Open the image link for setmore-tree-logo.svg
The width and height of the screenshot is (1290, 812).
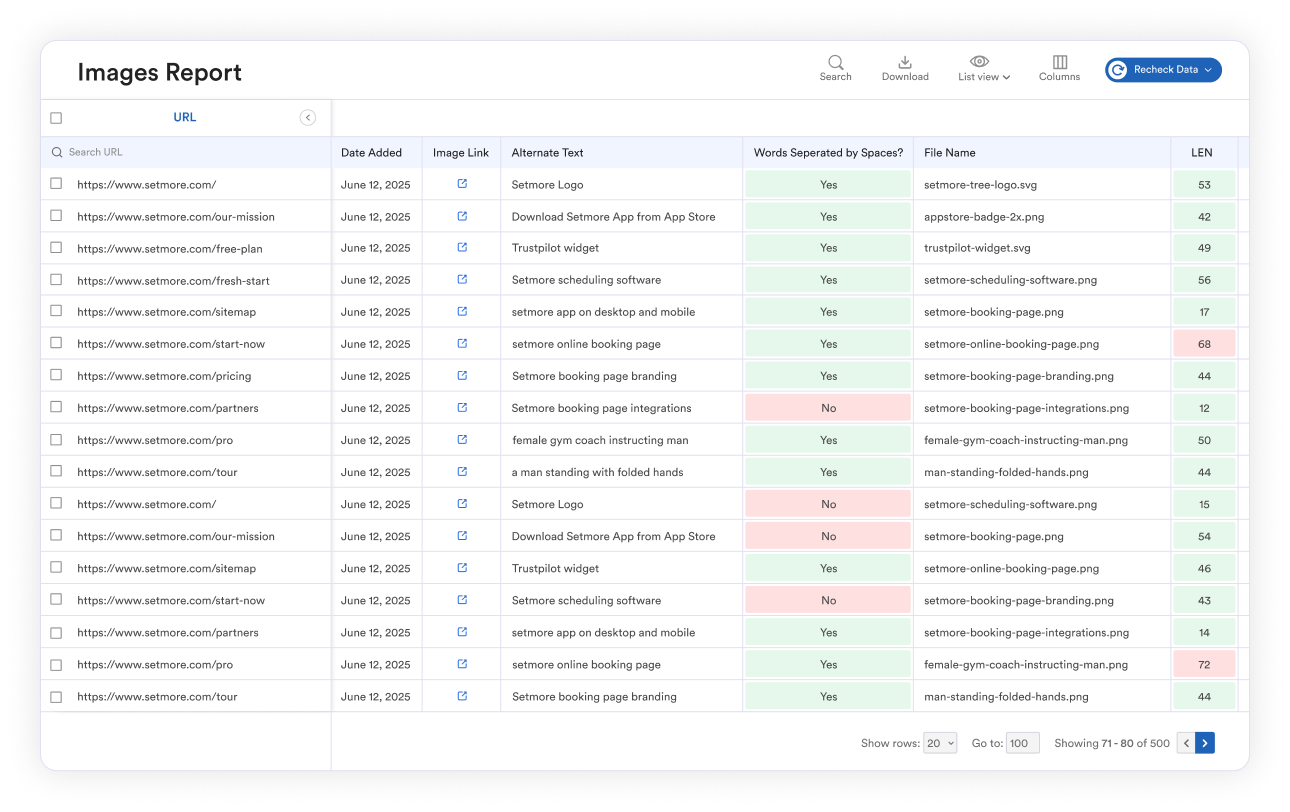click(461, 184)
